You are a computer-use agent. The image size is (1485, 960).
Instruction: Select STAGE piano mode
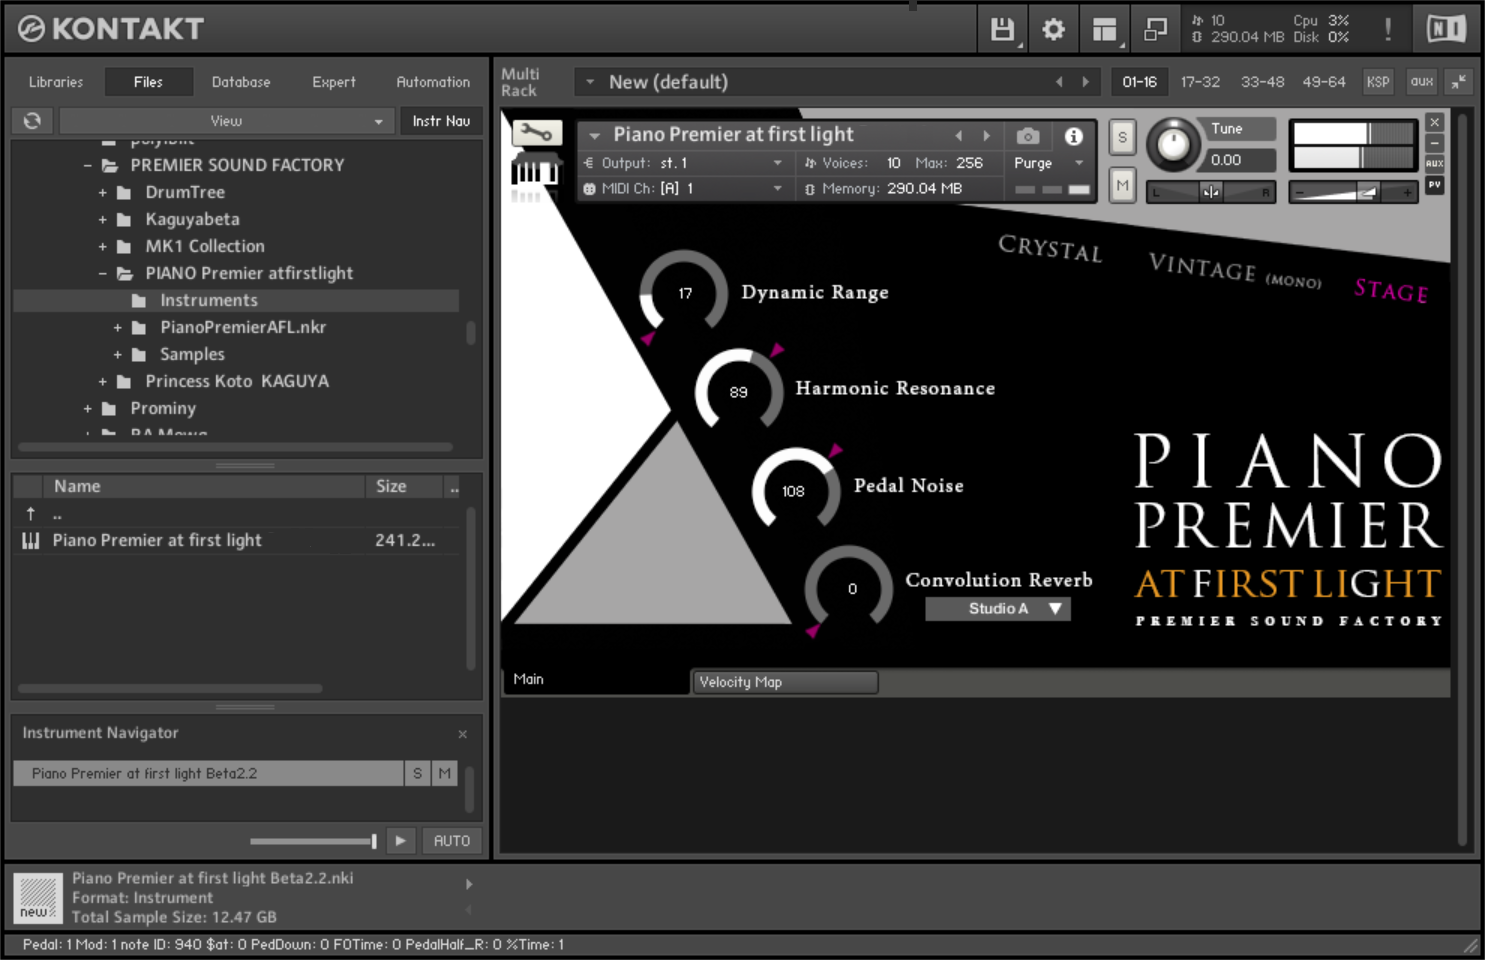[1391, 290]
